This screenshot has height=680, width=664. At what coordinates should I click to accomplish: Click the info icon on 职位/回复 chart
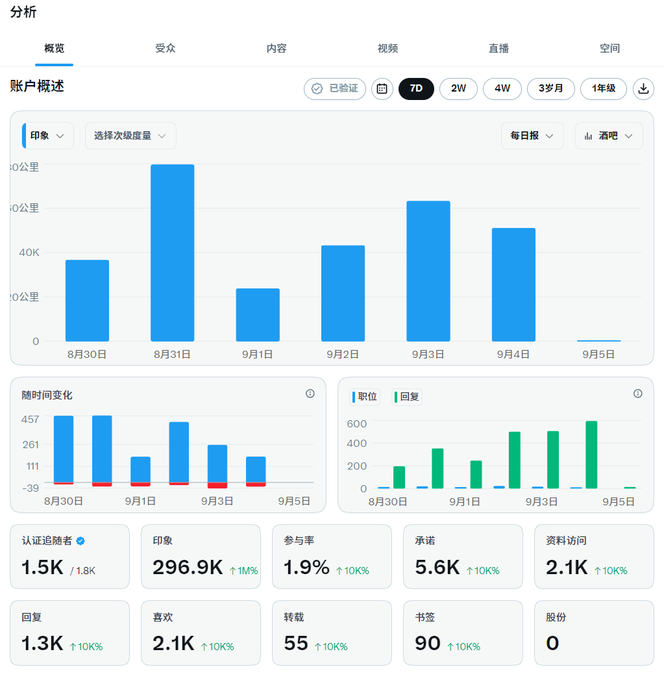[x=638, y=394]
